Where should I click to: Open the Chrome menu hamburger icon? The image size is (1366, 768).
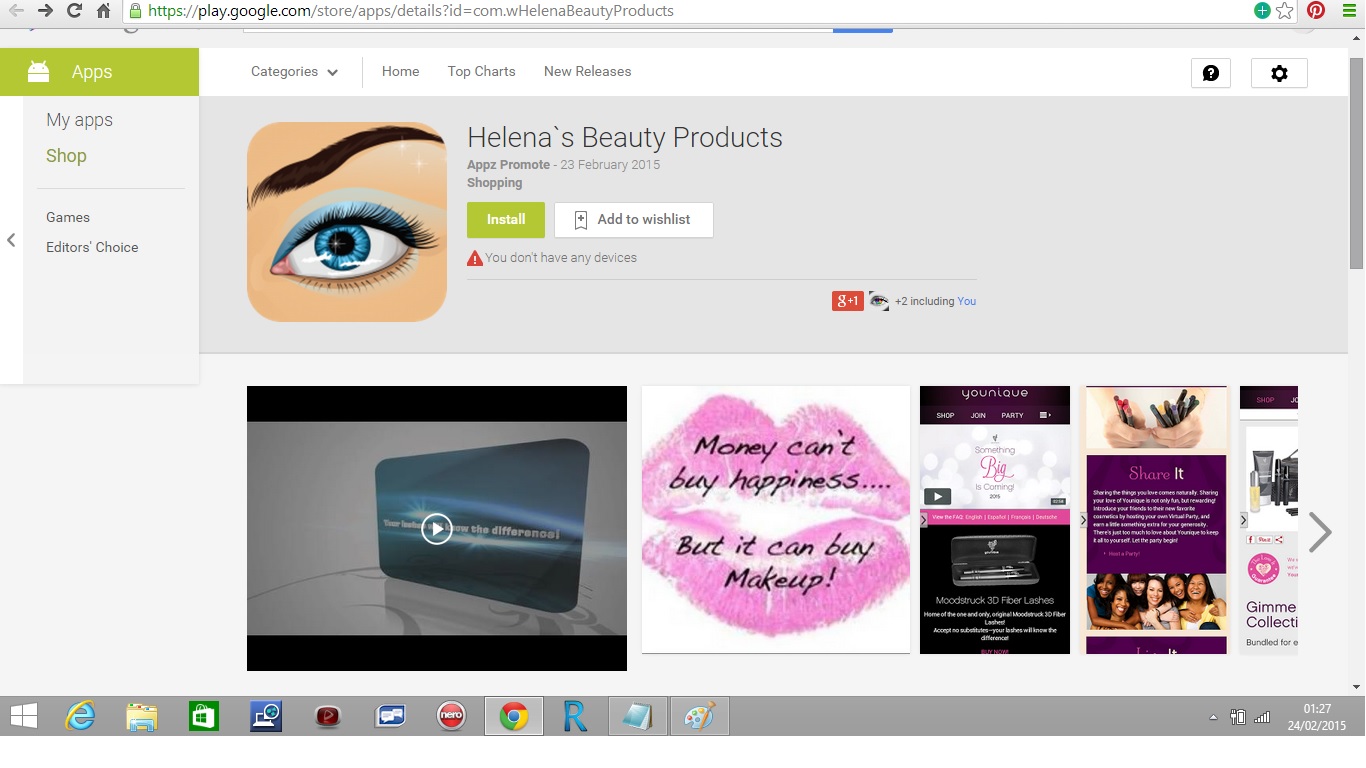[x=1349, y=11]
